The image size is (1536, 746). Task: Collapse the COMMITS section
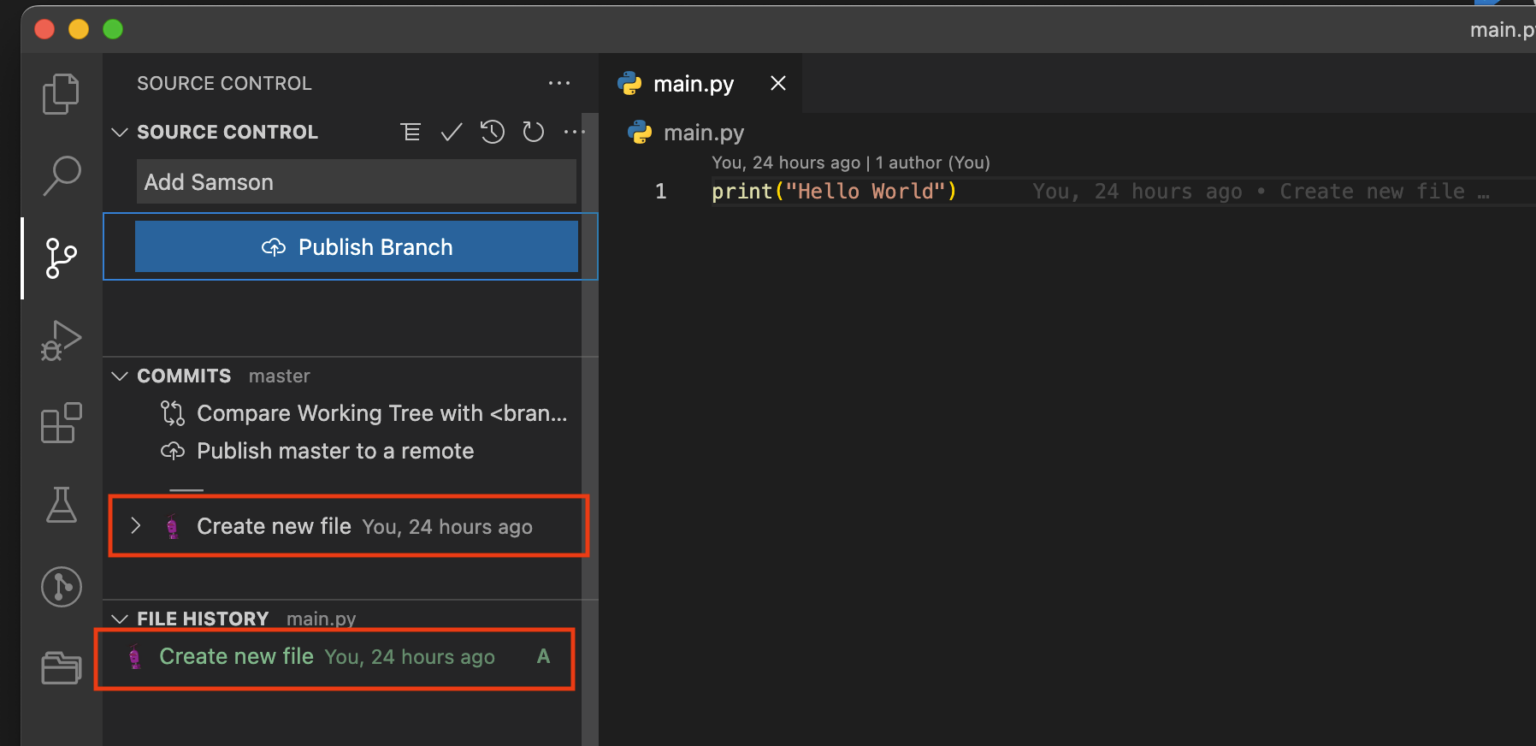[120, 376]
